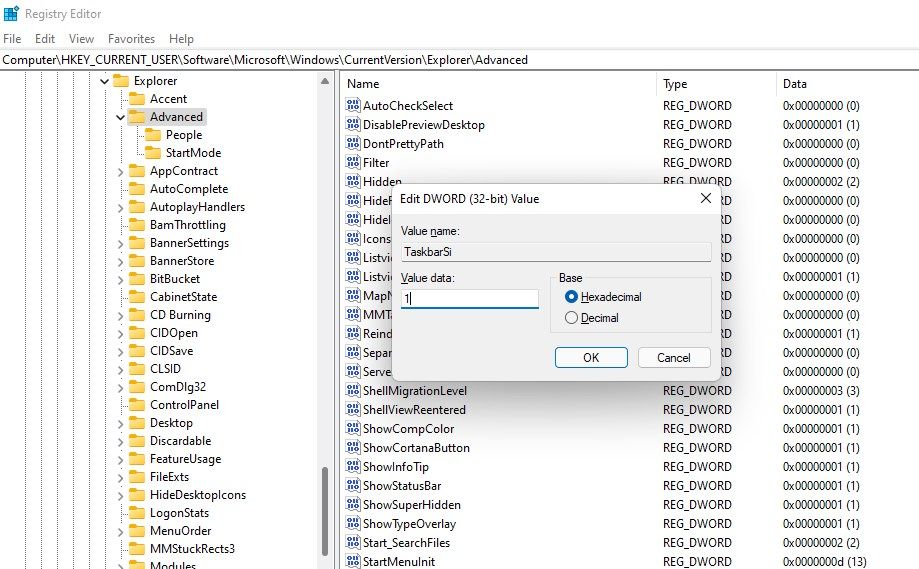
Task: Click the Accent folder icon
Action: pos(137,98)
